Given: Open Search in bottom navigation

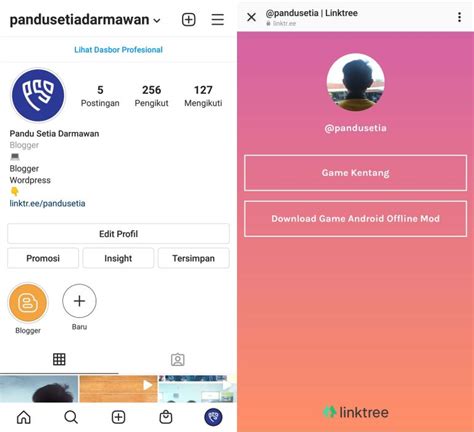Looking at the screenshot, I should tap(71, 417).
